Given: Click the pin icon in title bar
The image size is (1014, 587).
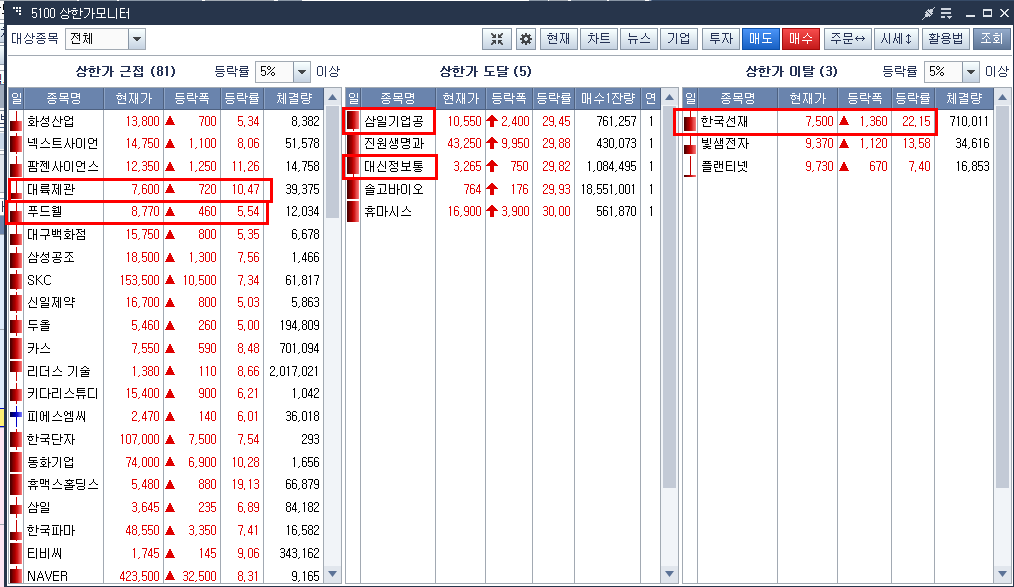Looking at the screenshot, I should coord(929,13).
